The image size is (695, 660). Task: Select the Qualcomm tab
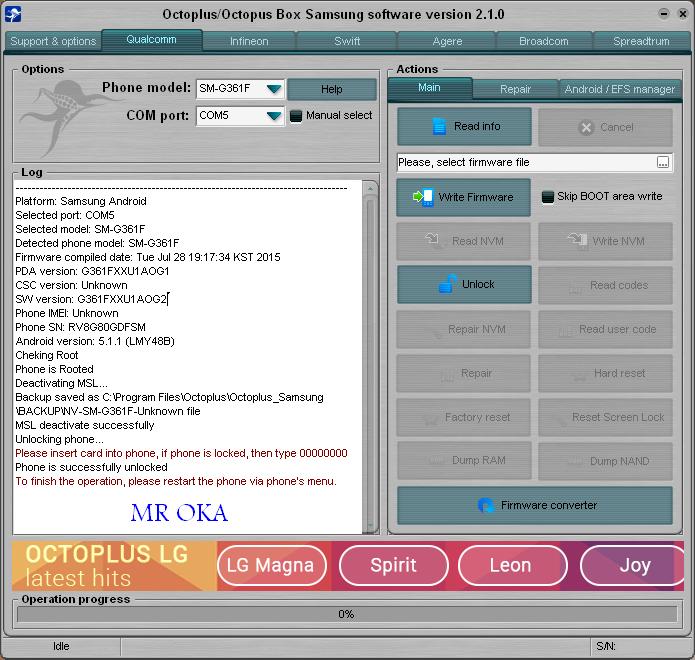152,40
